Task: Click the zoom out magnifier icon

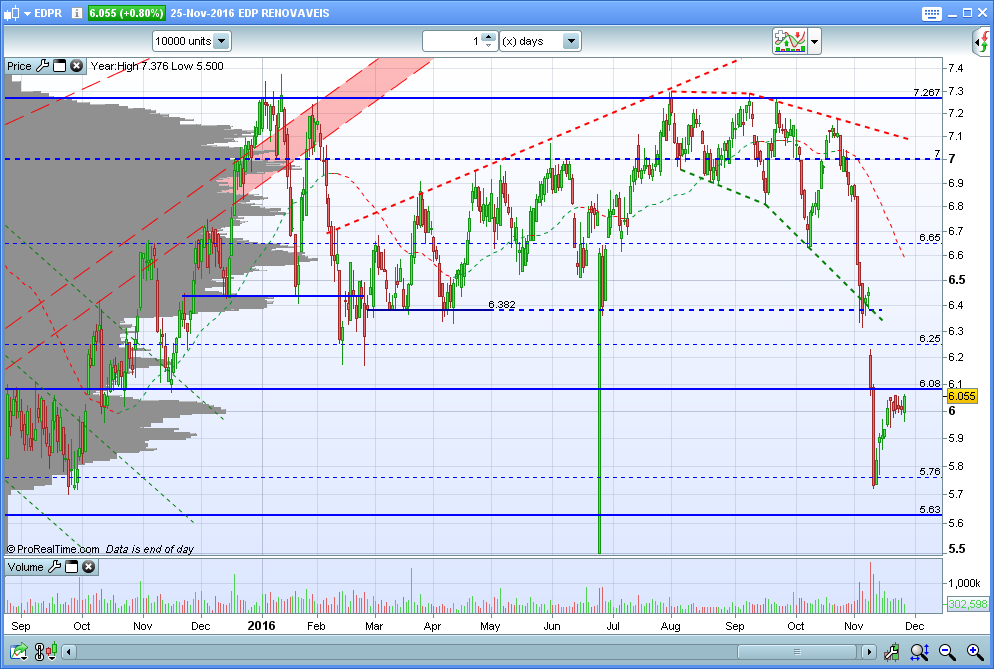Action: pyautogui.click(x=947, y=651)
